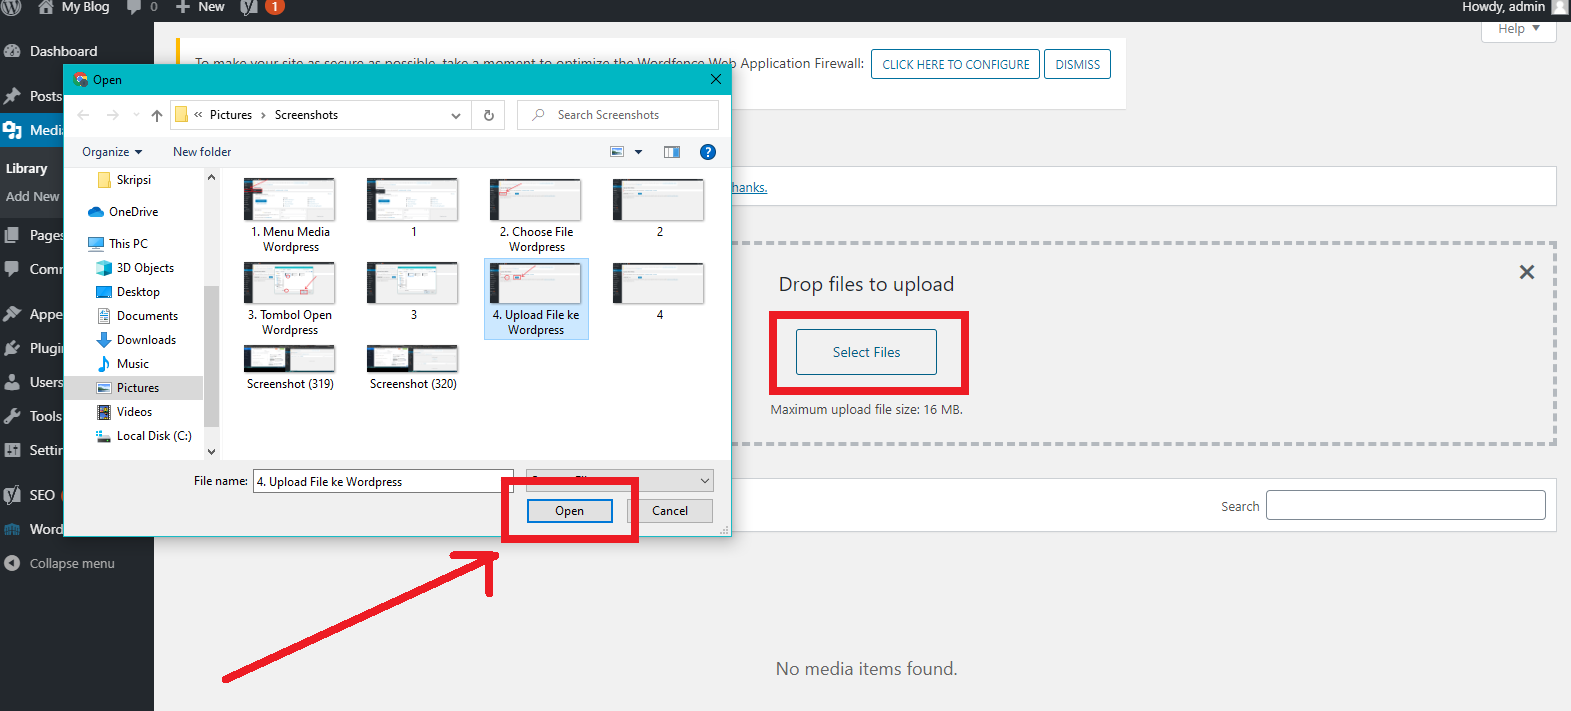Select thumbnail '1. Menu Media Wordpress'
Screen dimensions: 1571x711
[290, 216]
